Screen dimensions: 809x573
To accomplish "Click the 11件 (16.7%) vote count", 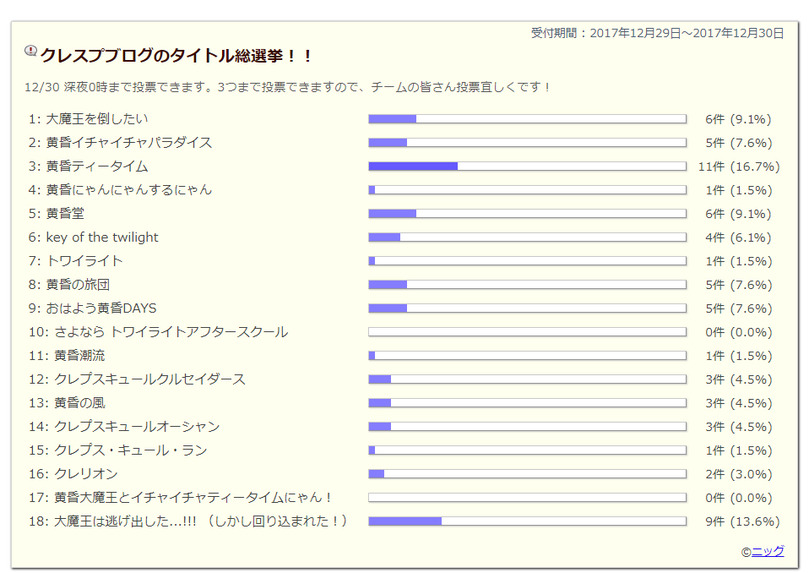I will (739, 167).
